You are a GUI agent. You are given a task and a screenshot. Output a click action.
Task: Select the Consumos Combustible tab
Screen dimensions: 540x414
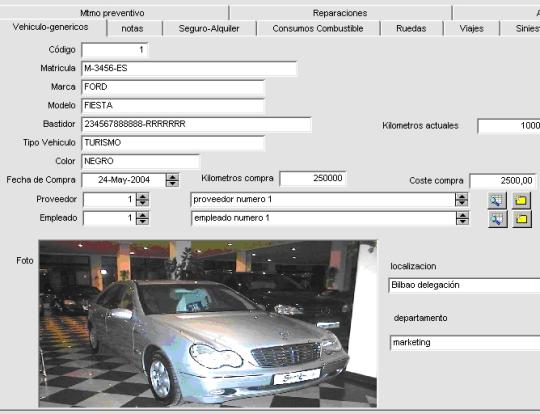[318, 29]
